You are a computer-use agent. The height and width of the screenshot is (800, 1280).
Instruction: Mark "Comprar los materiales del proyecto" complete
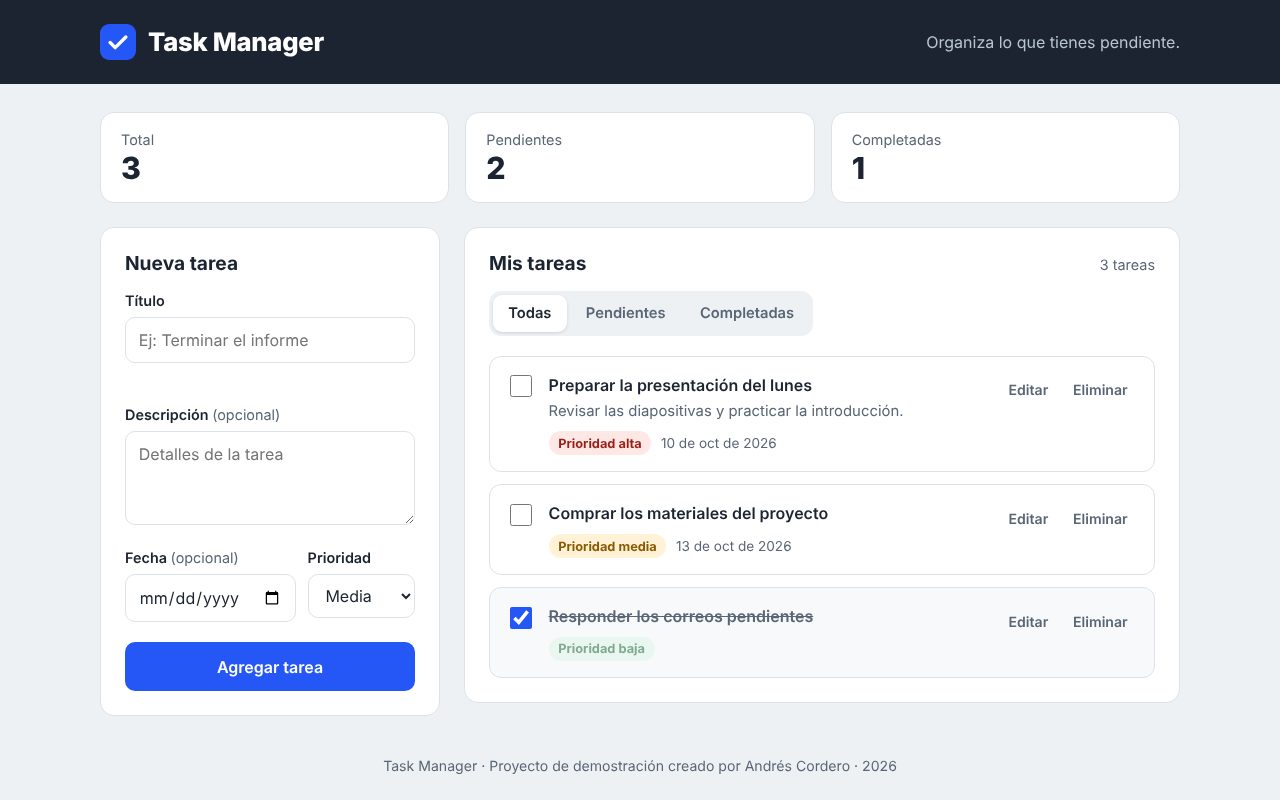pos(521,515)
